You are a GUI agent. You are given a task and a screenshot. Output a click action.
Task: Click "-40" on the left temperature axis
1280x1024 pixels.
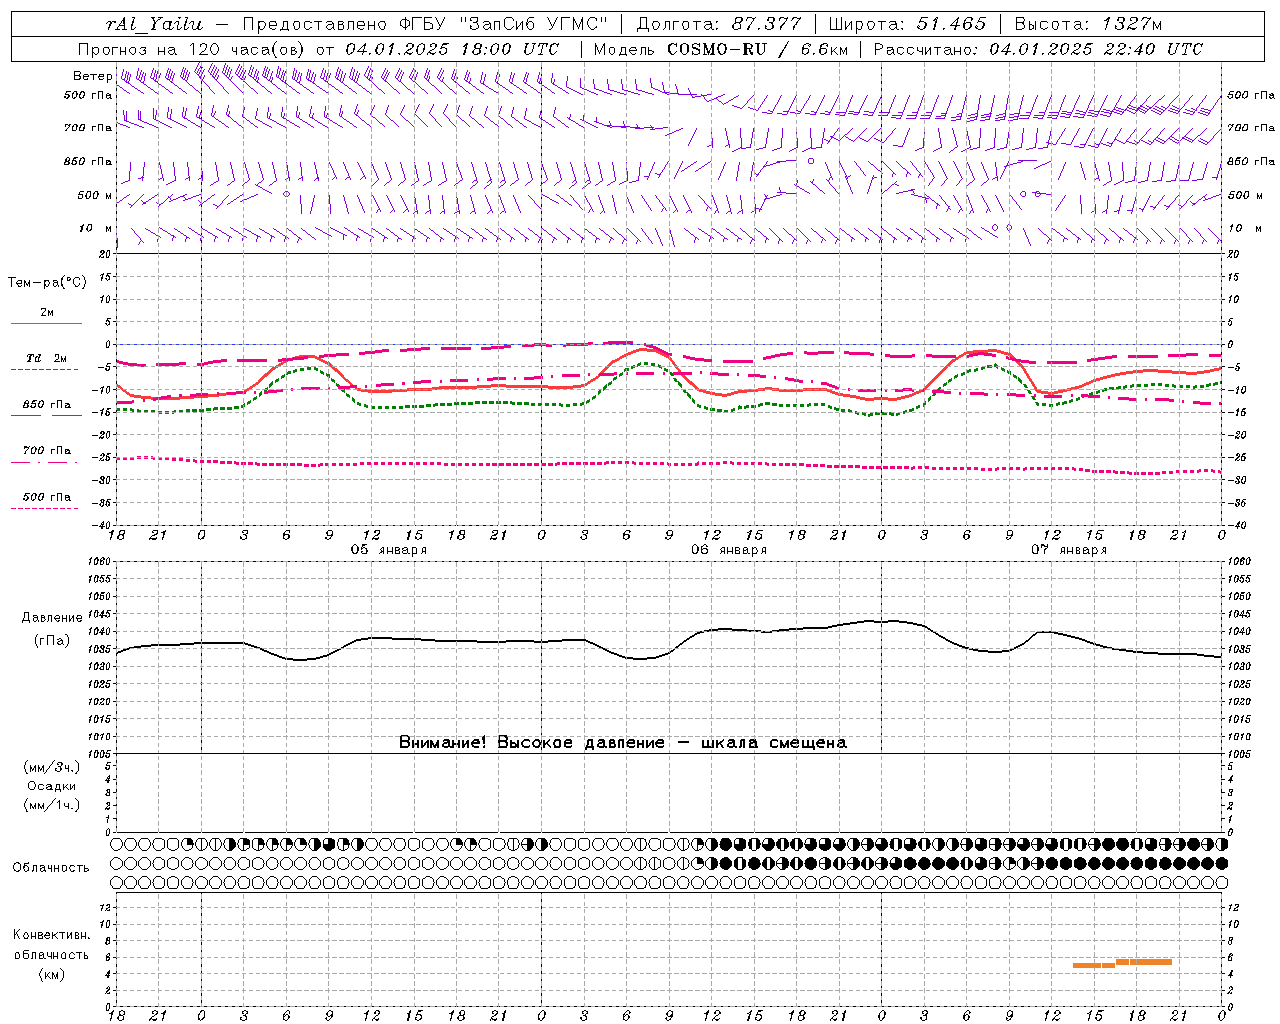point(103,525)
